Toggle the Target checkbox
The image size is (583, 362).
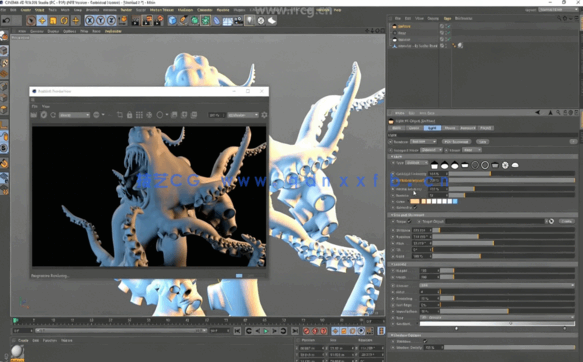409,221
